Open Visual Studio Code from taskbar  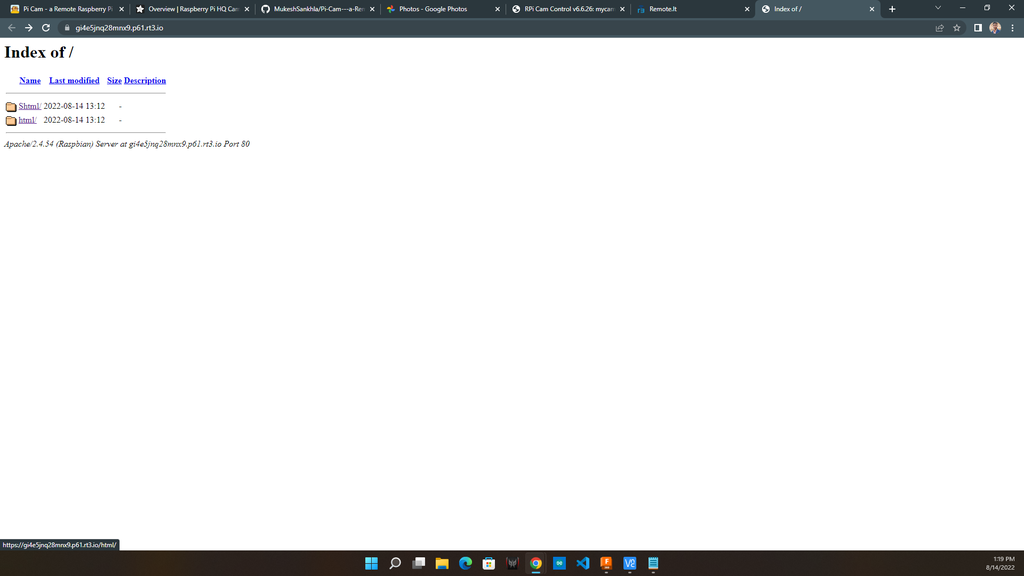pos(583,563)
